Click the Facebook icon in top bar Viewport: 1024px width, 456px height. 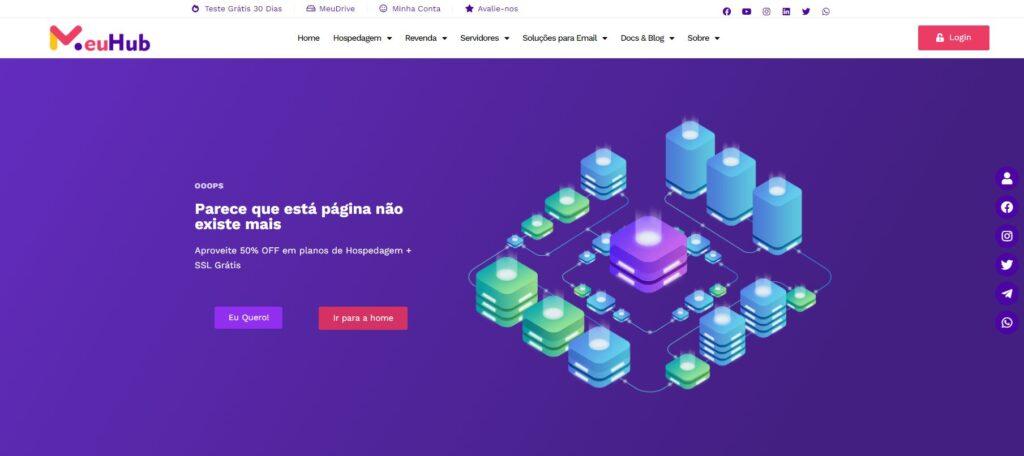point(727,11)
